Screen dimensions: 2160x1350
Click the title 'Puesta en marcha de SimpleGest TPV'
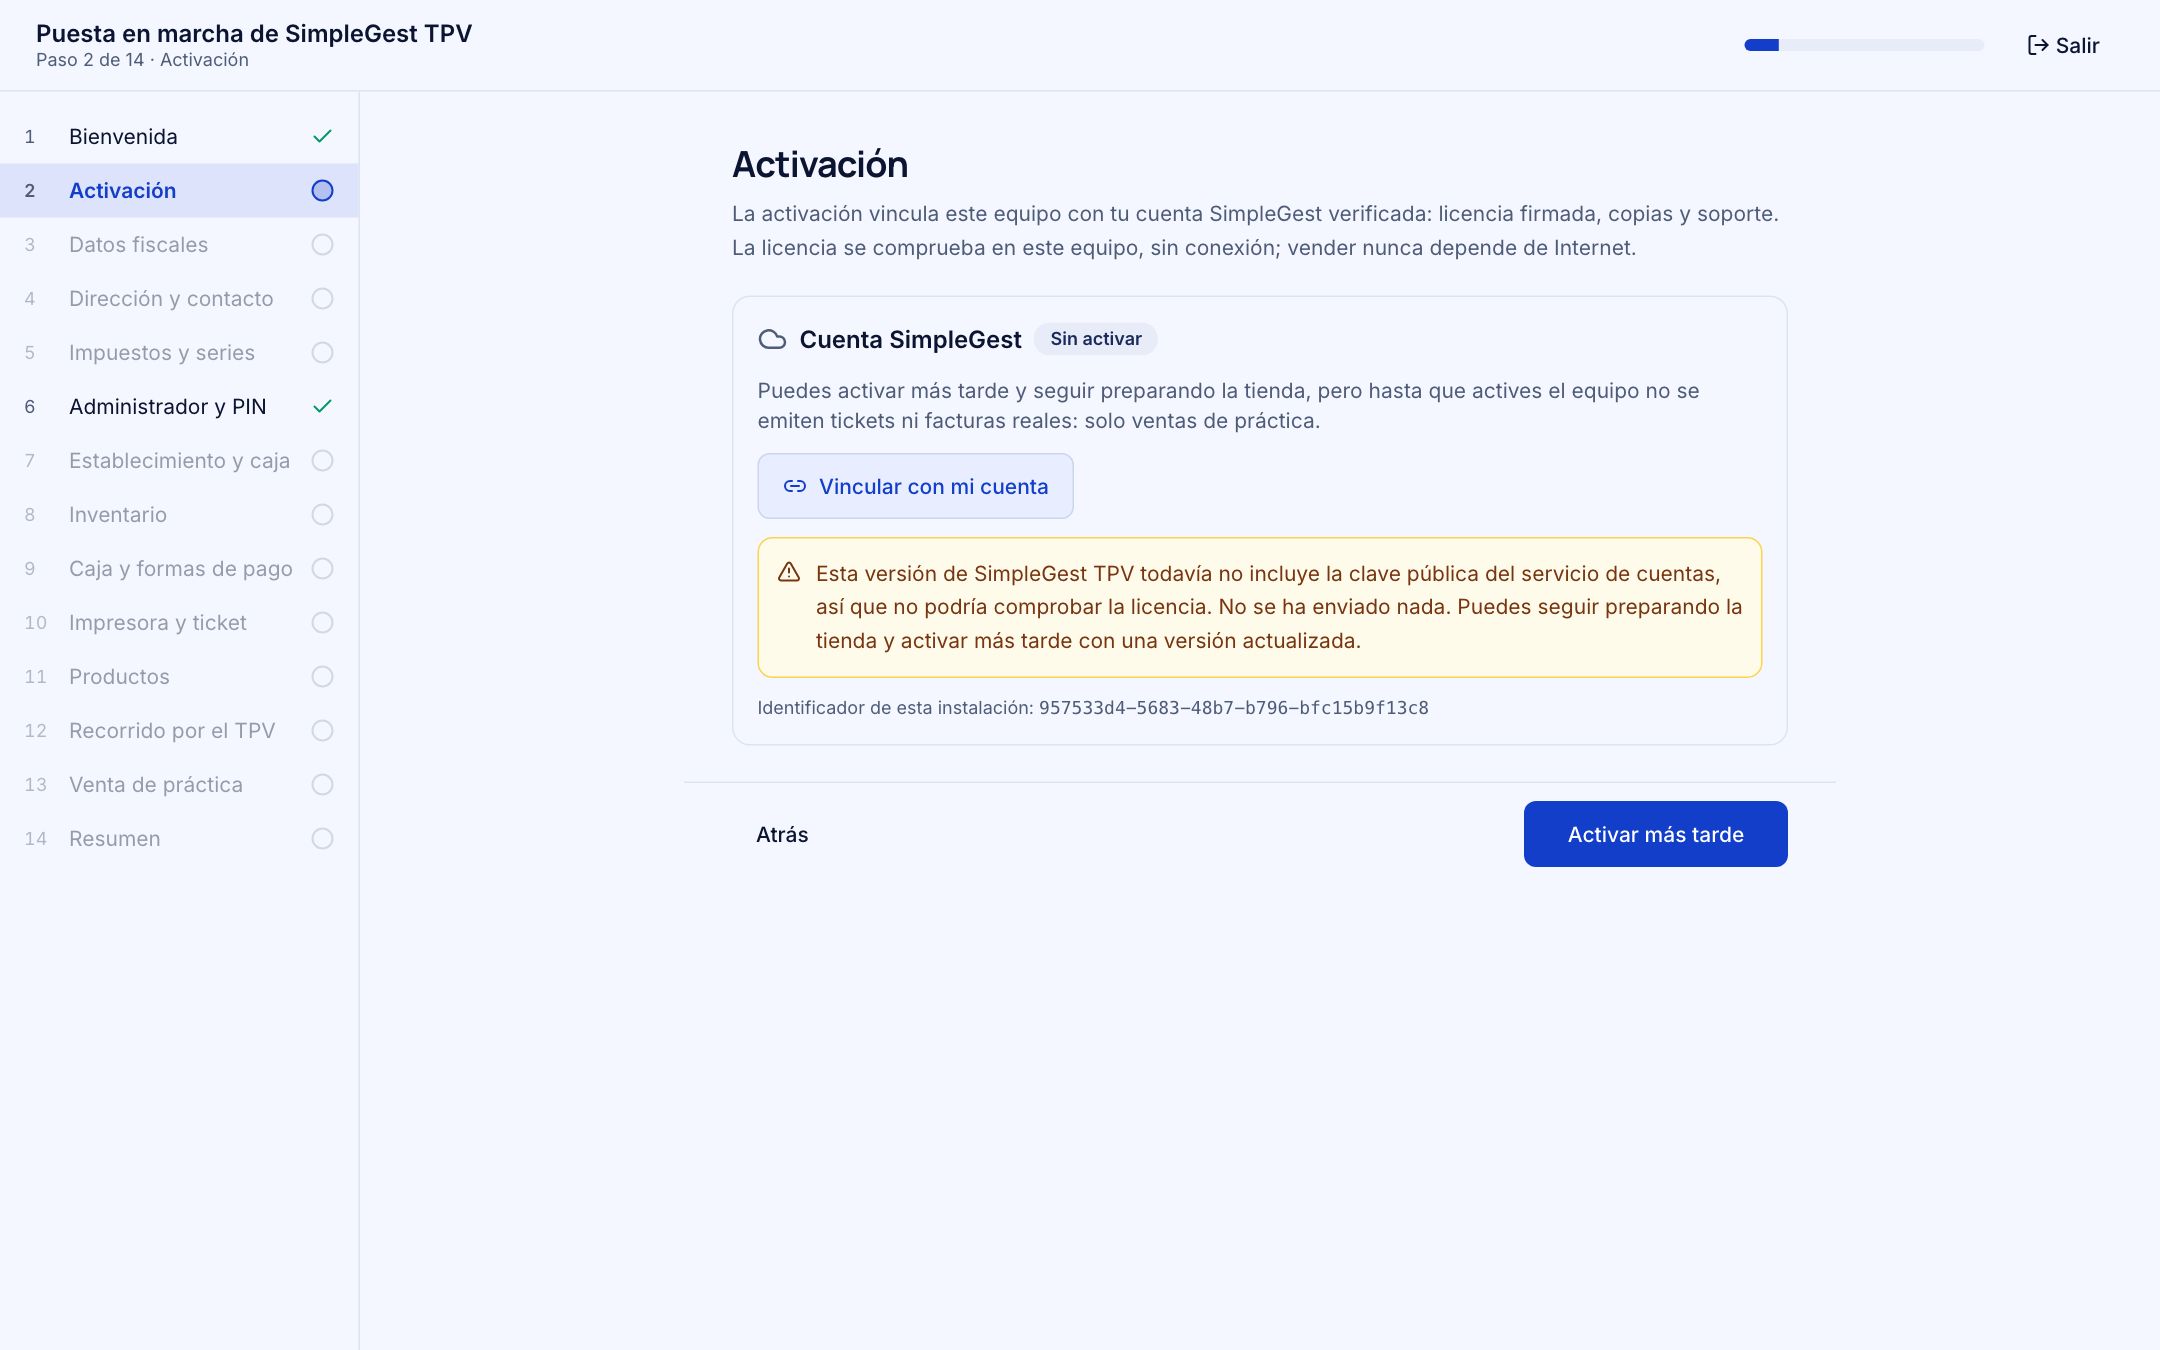254,33
